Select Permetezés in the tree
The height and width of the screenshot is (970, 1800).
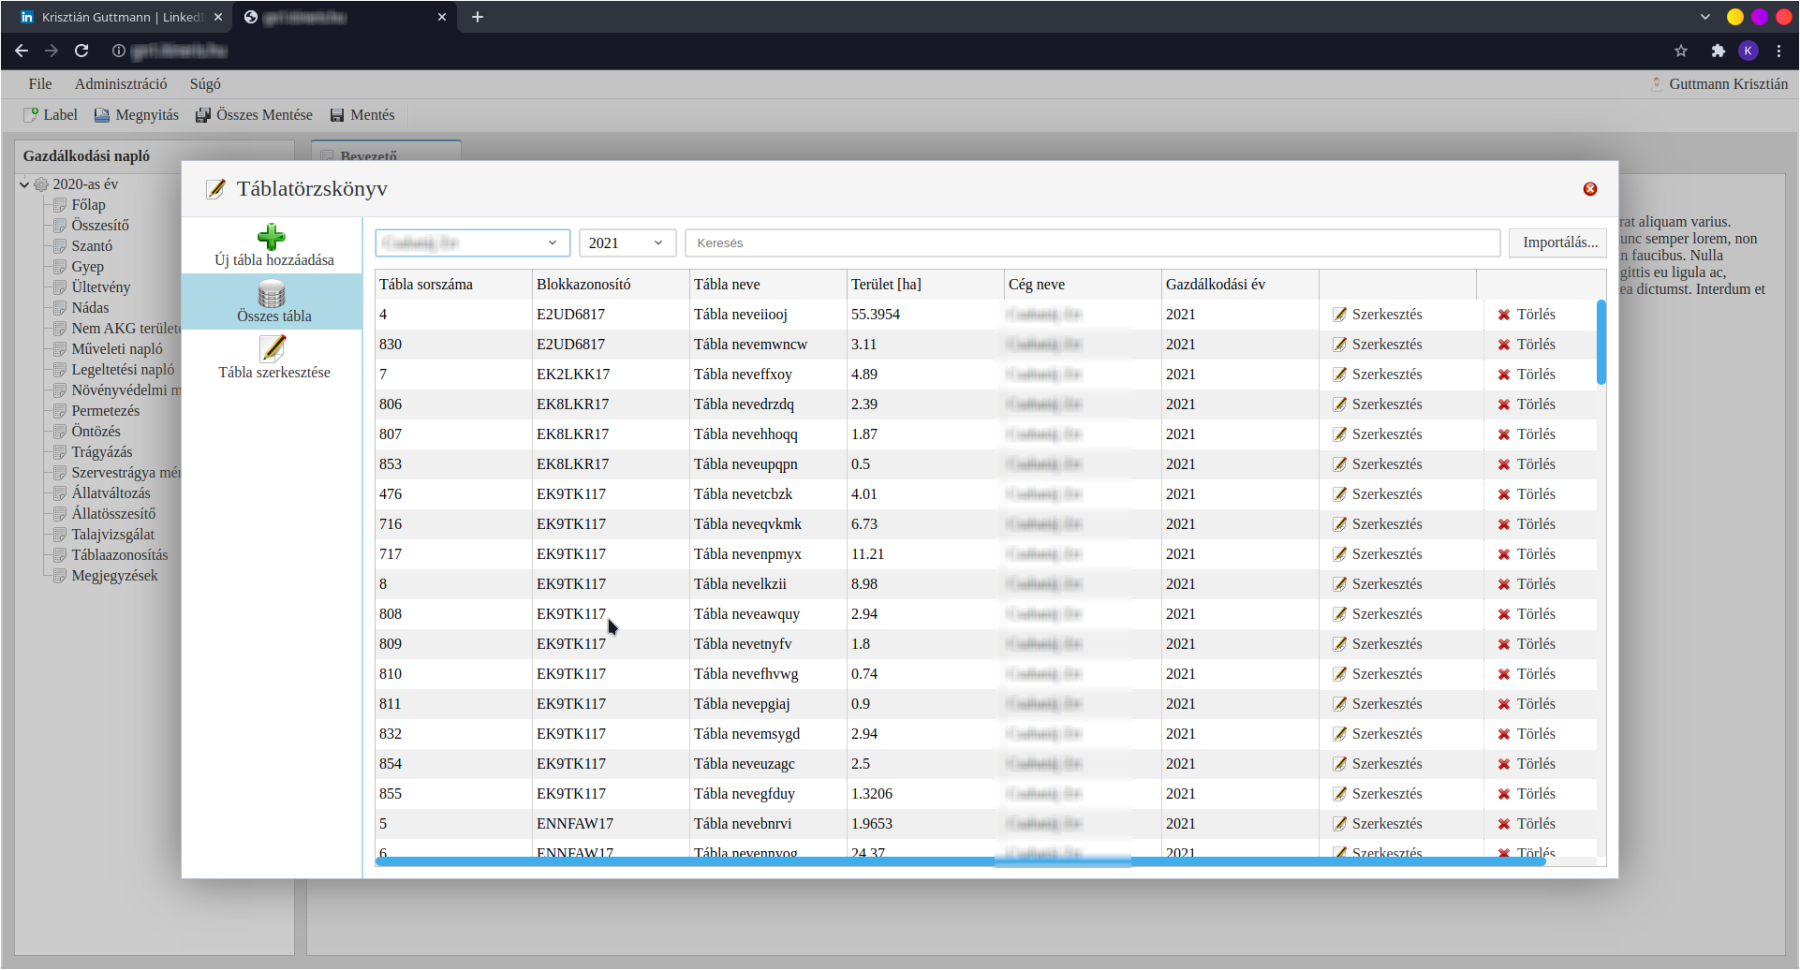105,411
